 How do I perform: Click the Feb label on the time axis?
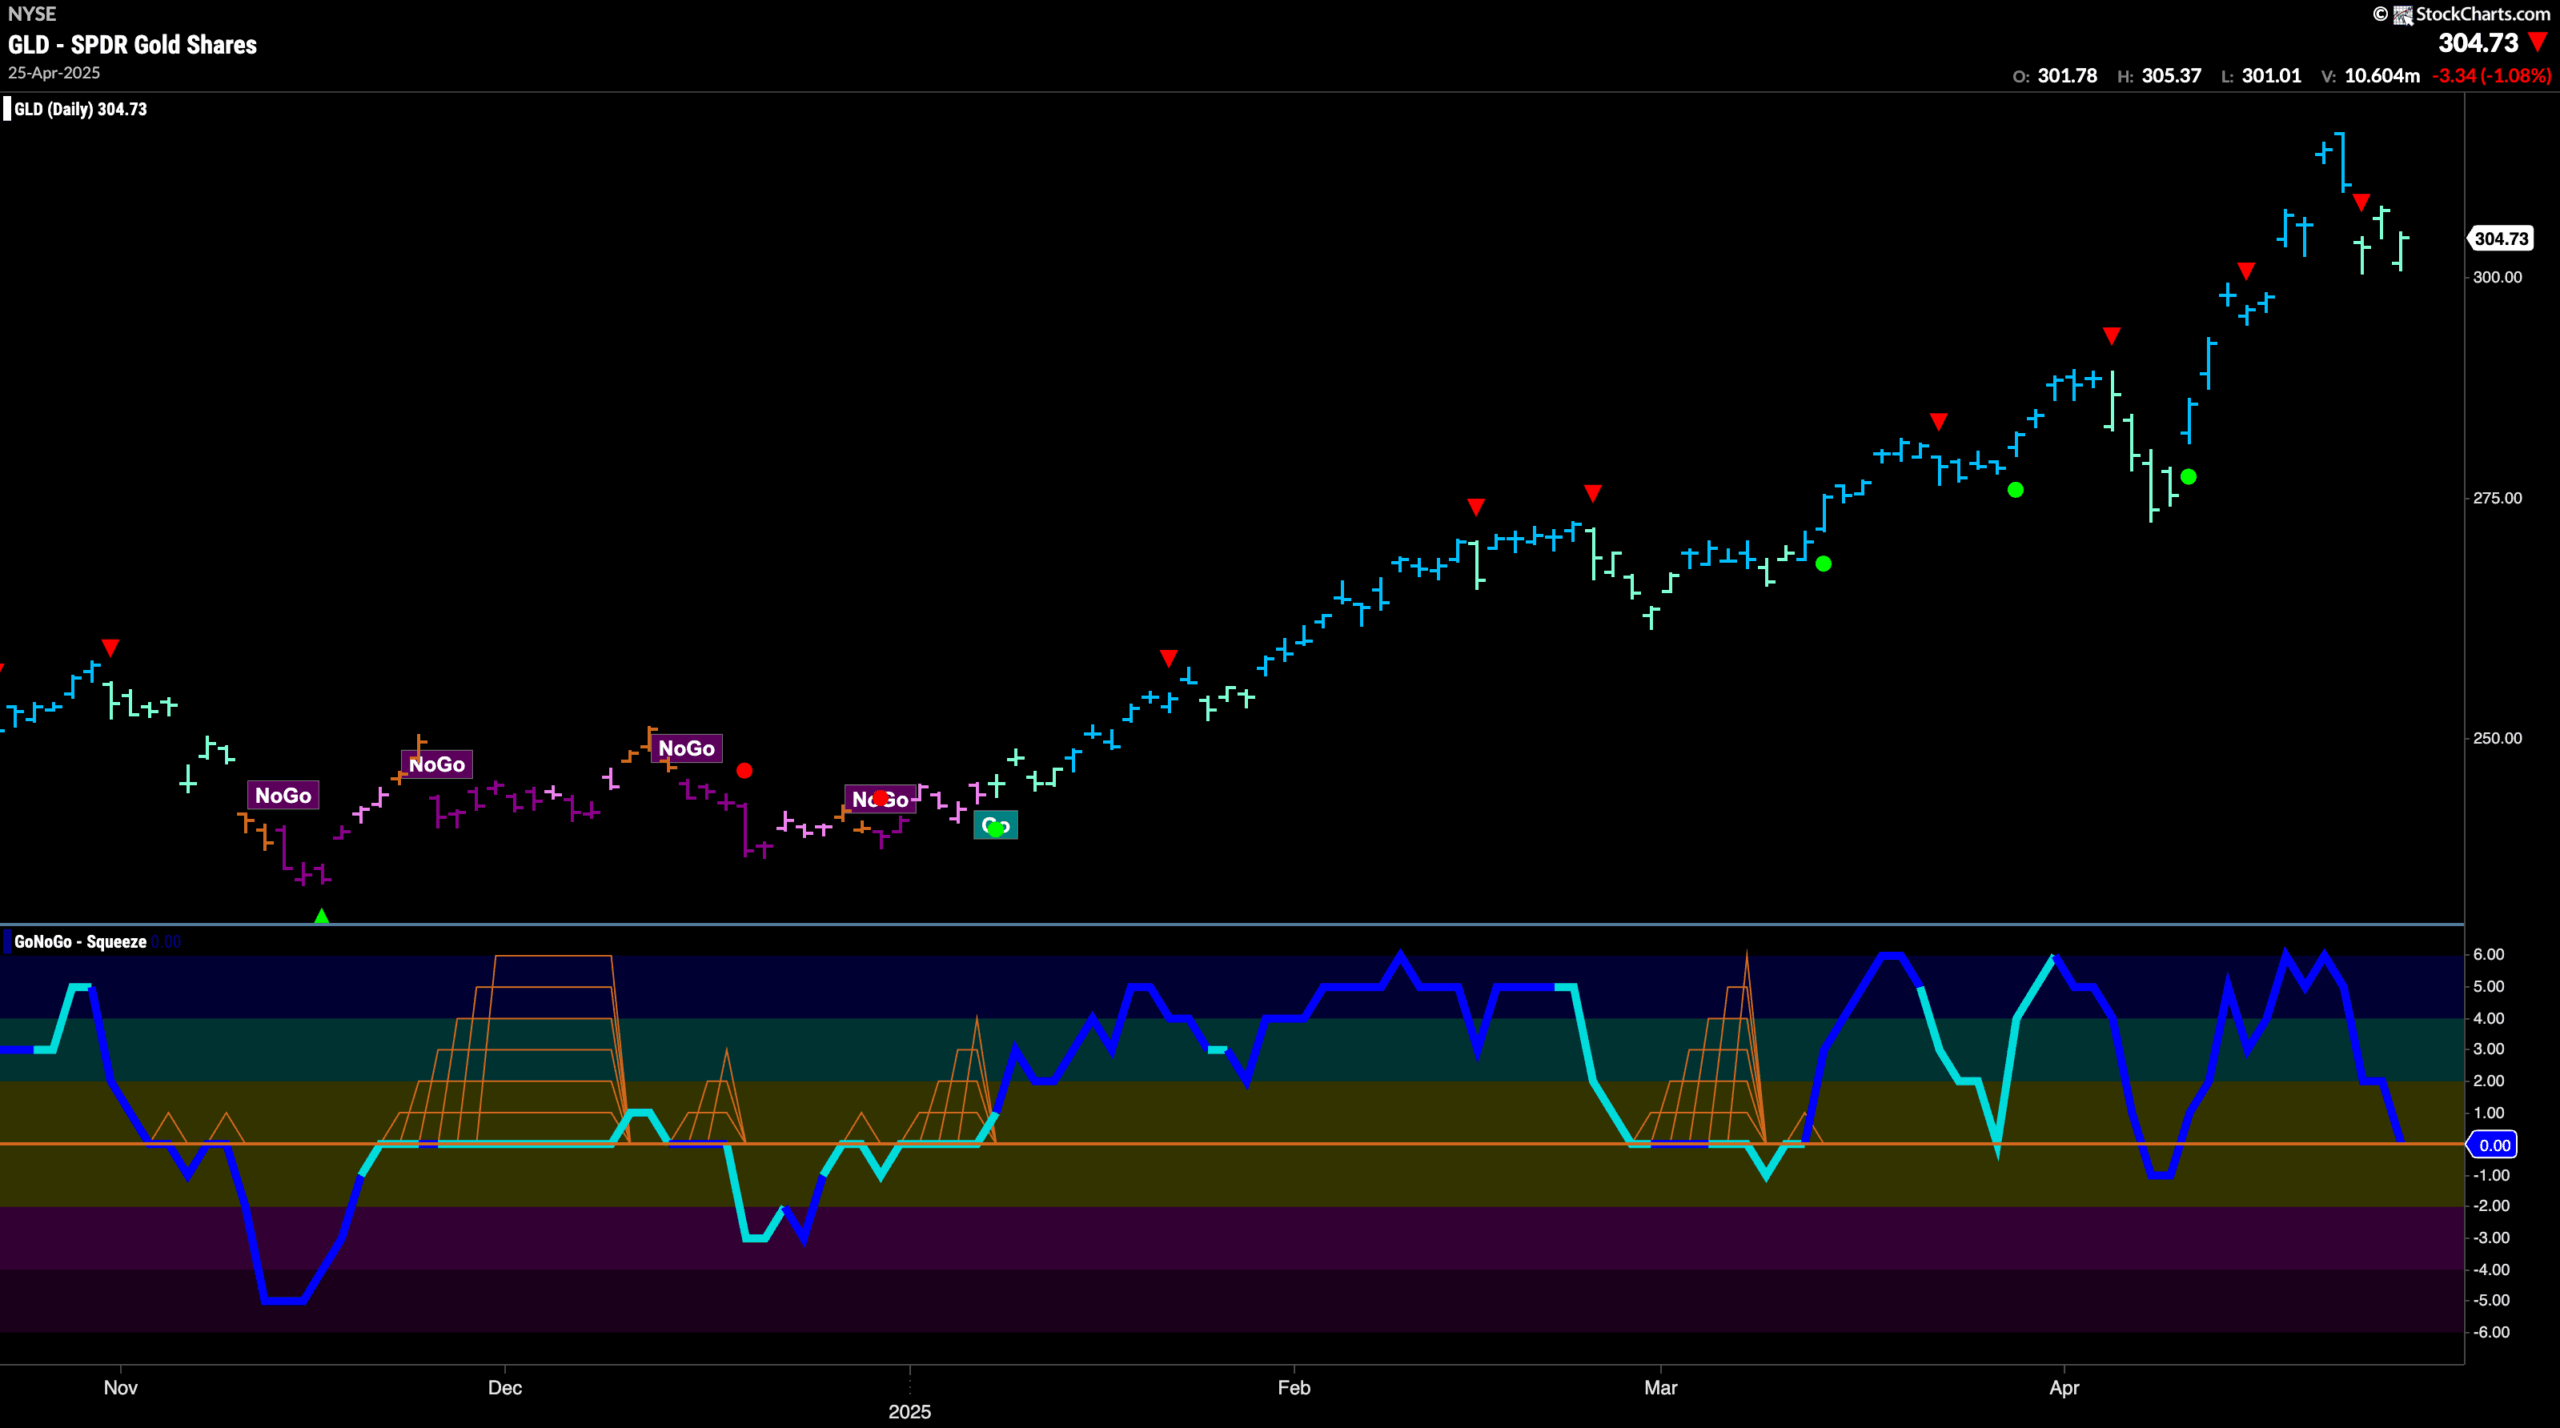point(1294,1388)
